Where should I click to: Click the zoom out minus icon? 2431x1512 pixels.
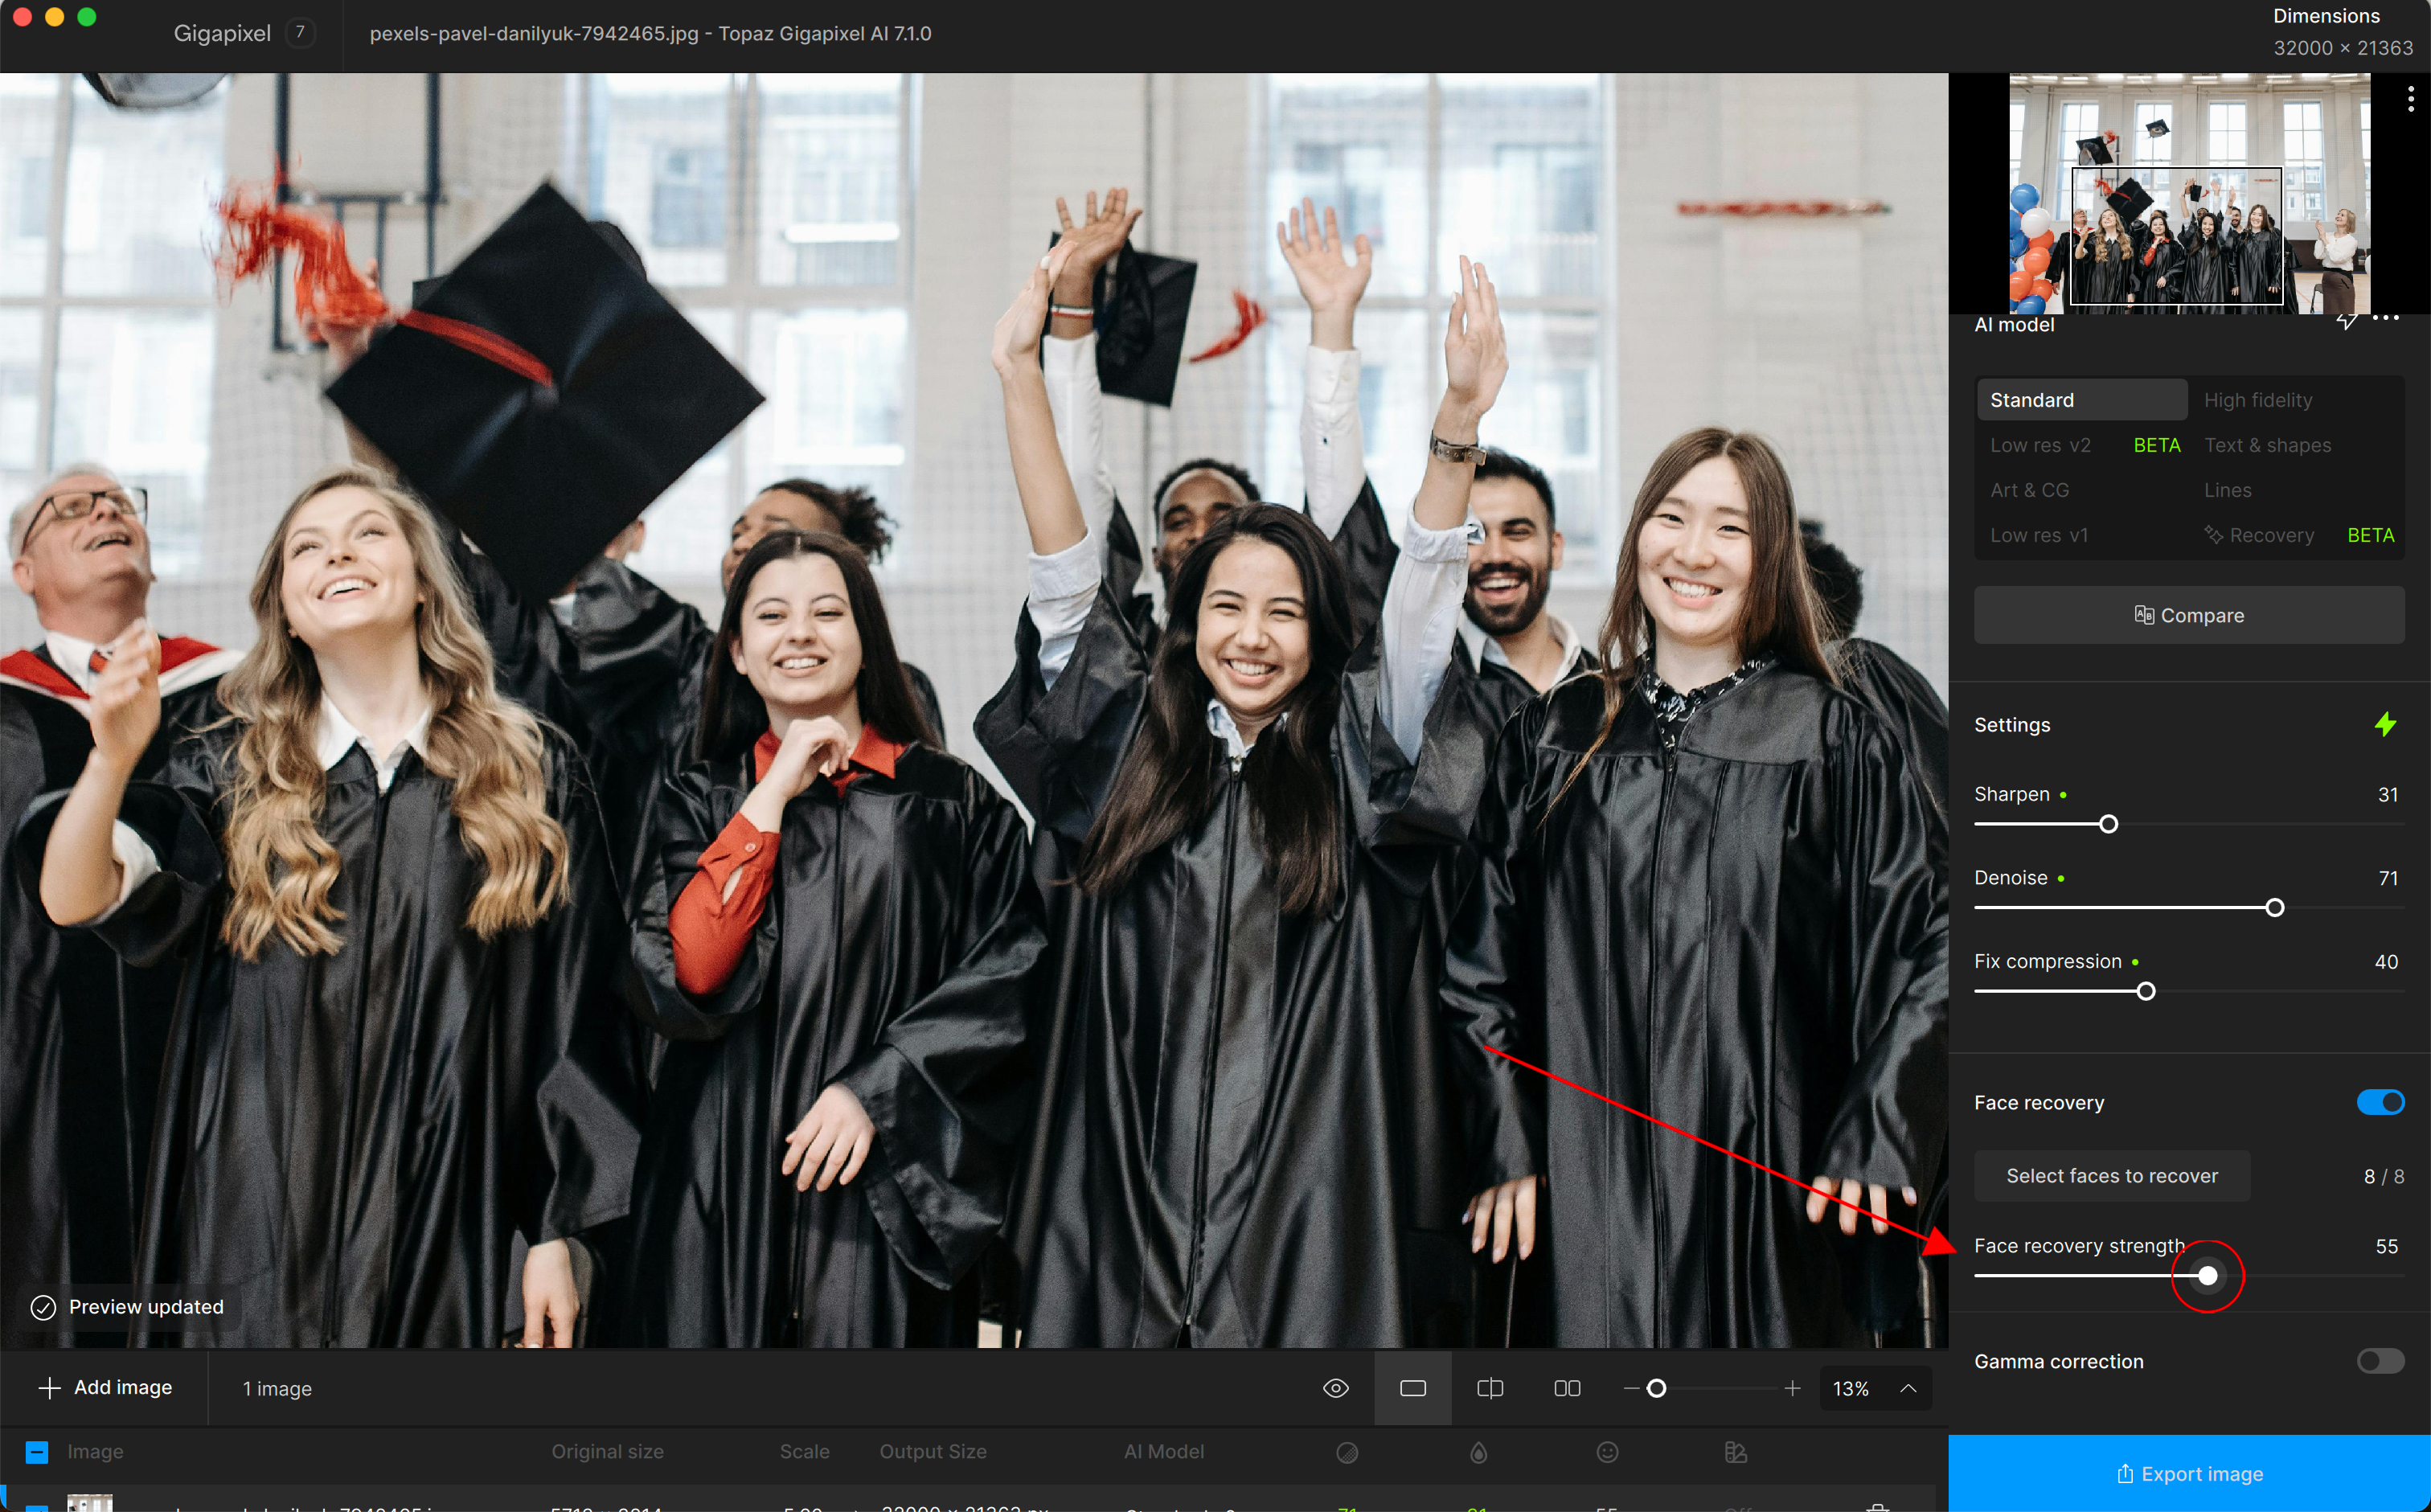coord(1631,1388)
